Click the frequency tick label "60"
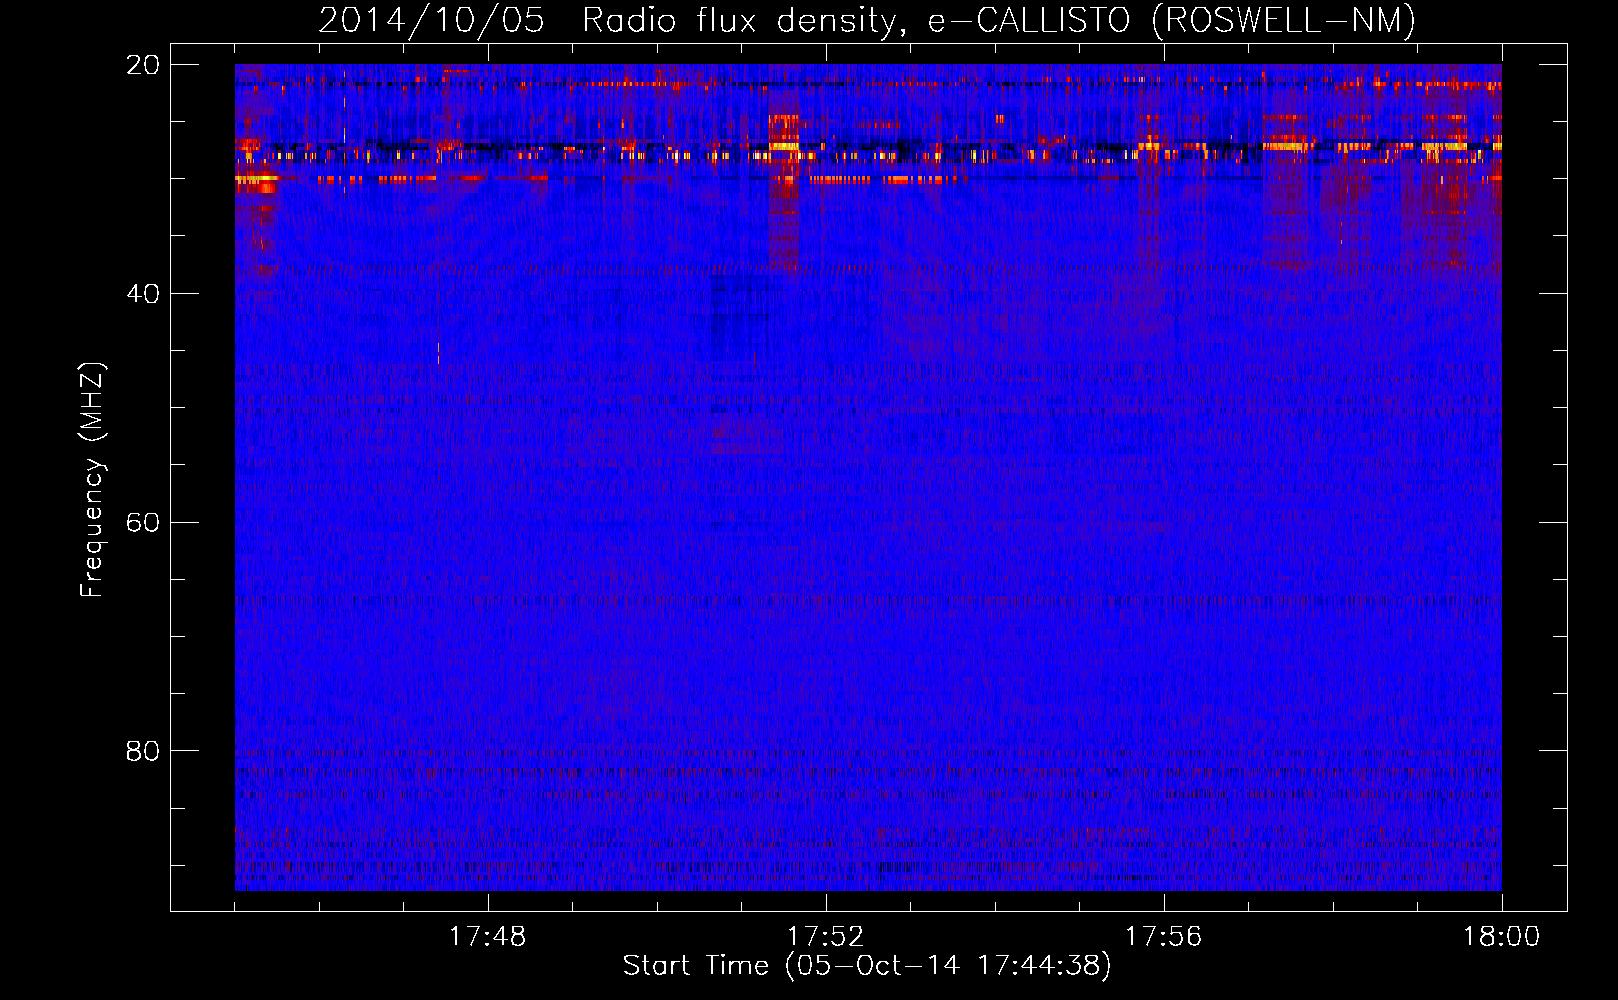 click(143, 522)
